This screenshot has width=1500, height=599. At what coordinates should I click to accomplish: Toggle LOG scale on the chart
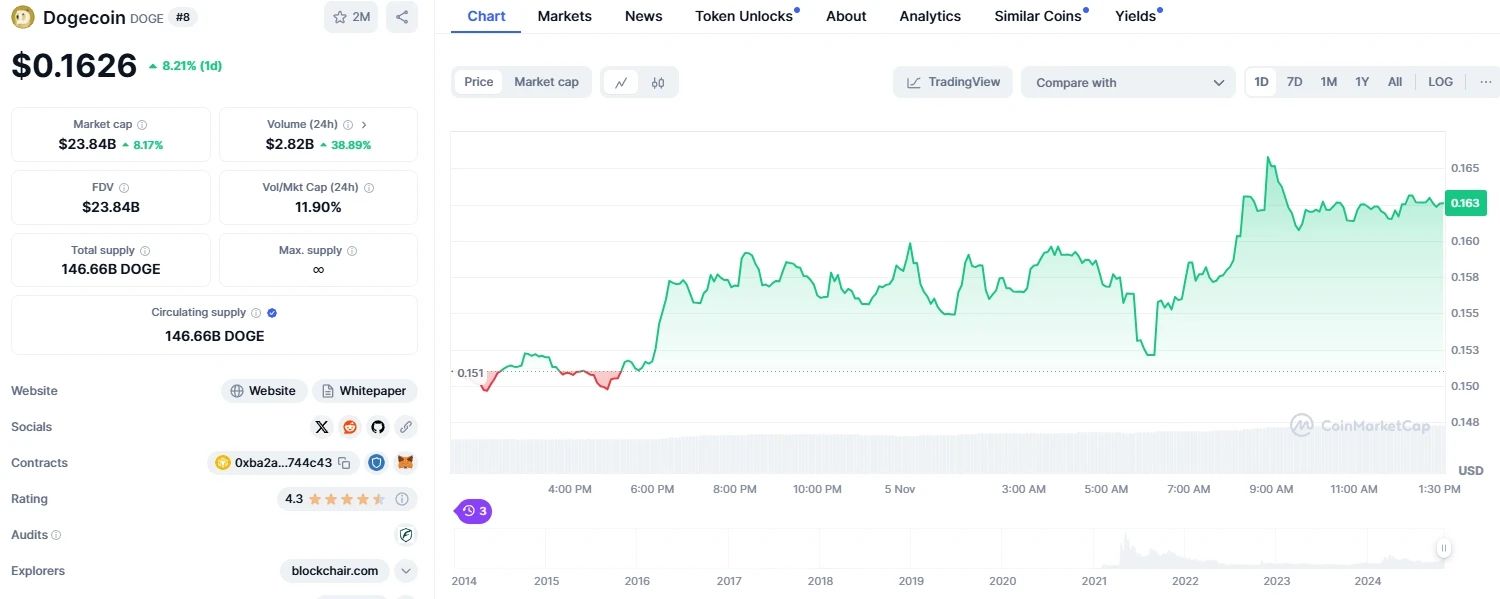tap(1440, 82)
